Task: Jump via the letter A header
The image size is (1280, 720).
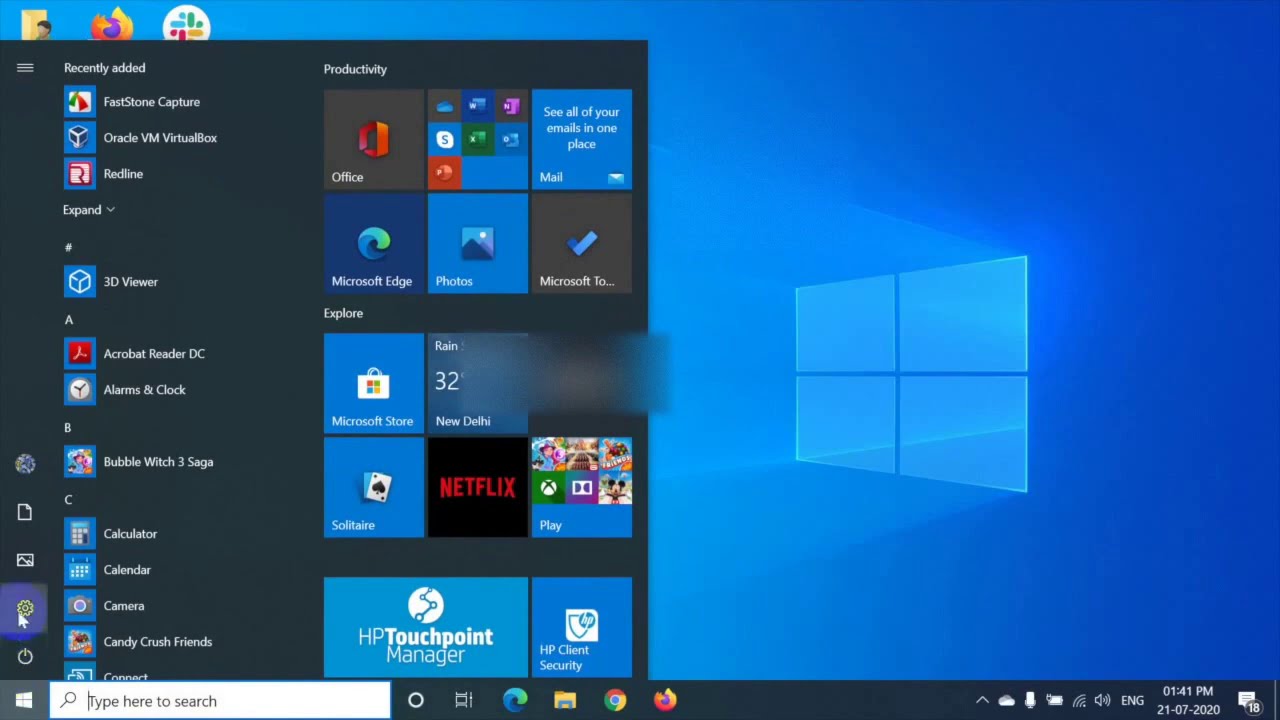Action: click(69, 320)
